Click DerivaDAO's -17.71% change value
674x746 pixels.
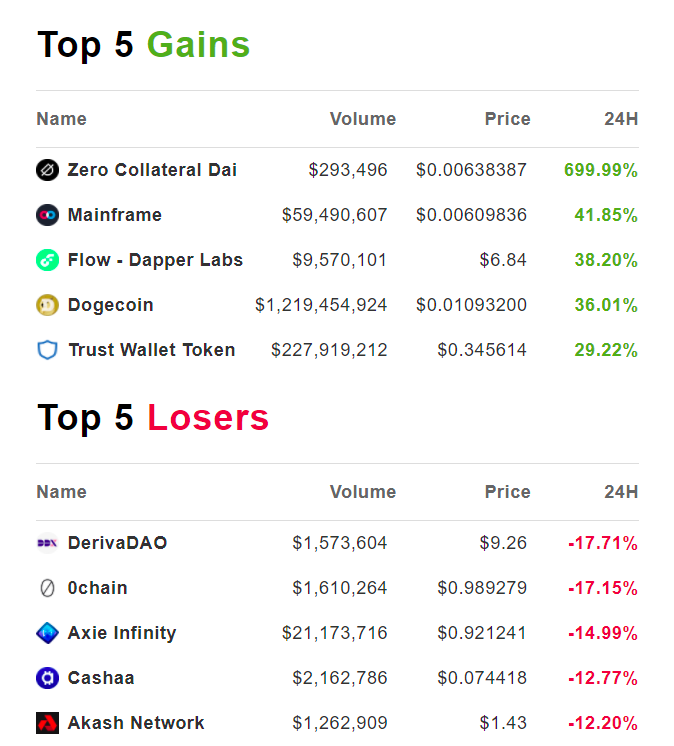click(x=602, y=543)
